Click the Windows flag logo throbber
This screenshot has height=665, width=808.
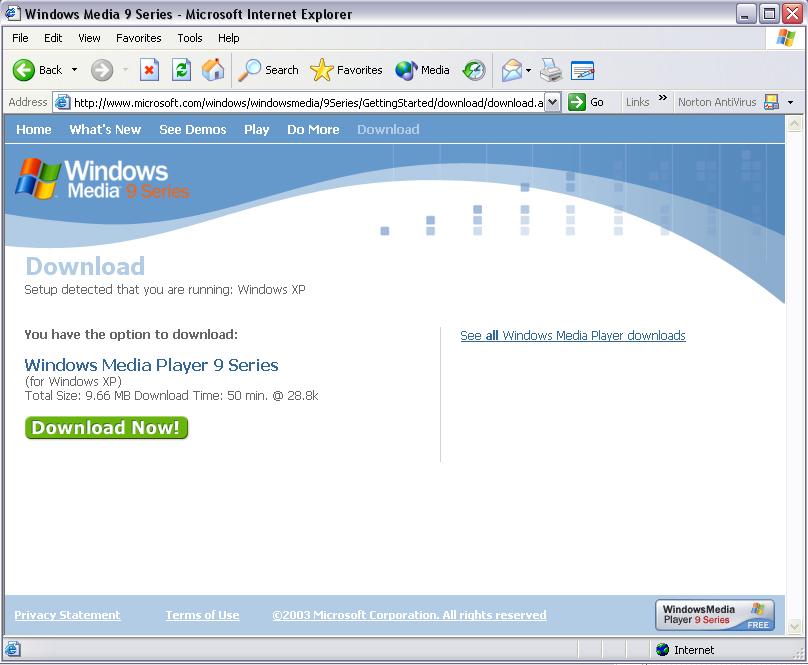[x=785, y=39]
